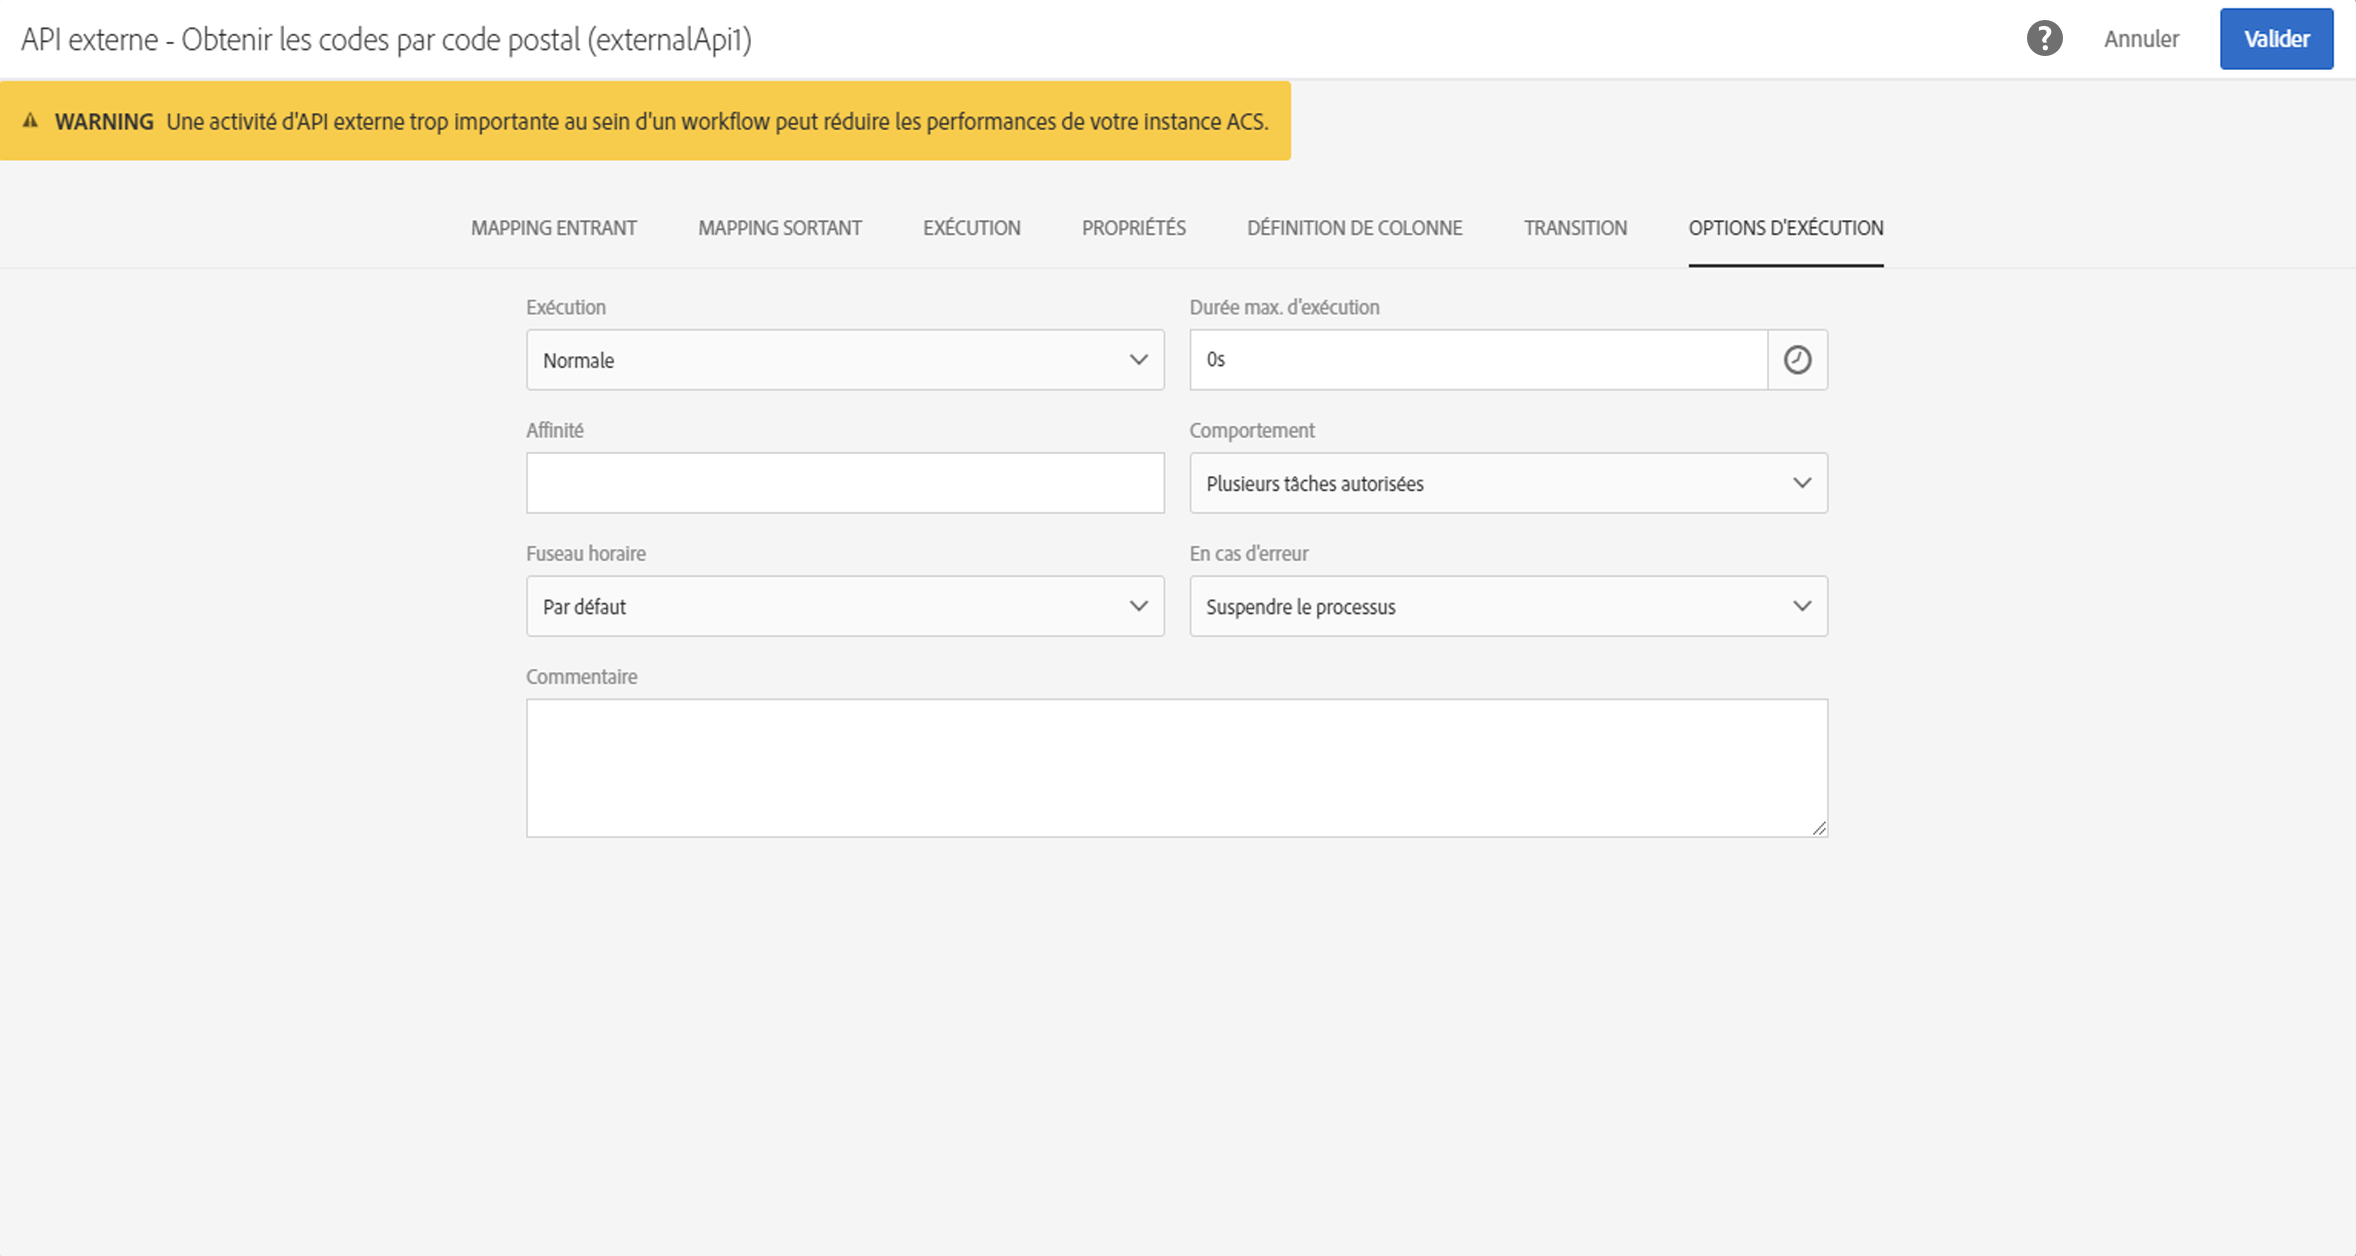This screenshot has width=2356, height=1256.
Task: Open the Mapping sortant tab
Action: pos(779,228)
